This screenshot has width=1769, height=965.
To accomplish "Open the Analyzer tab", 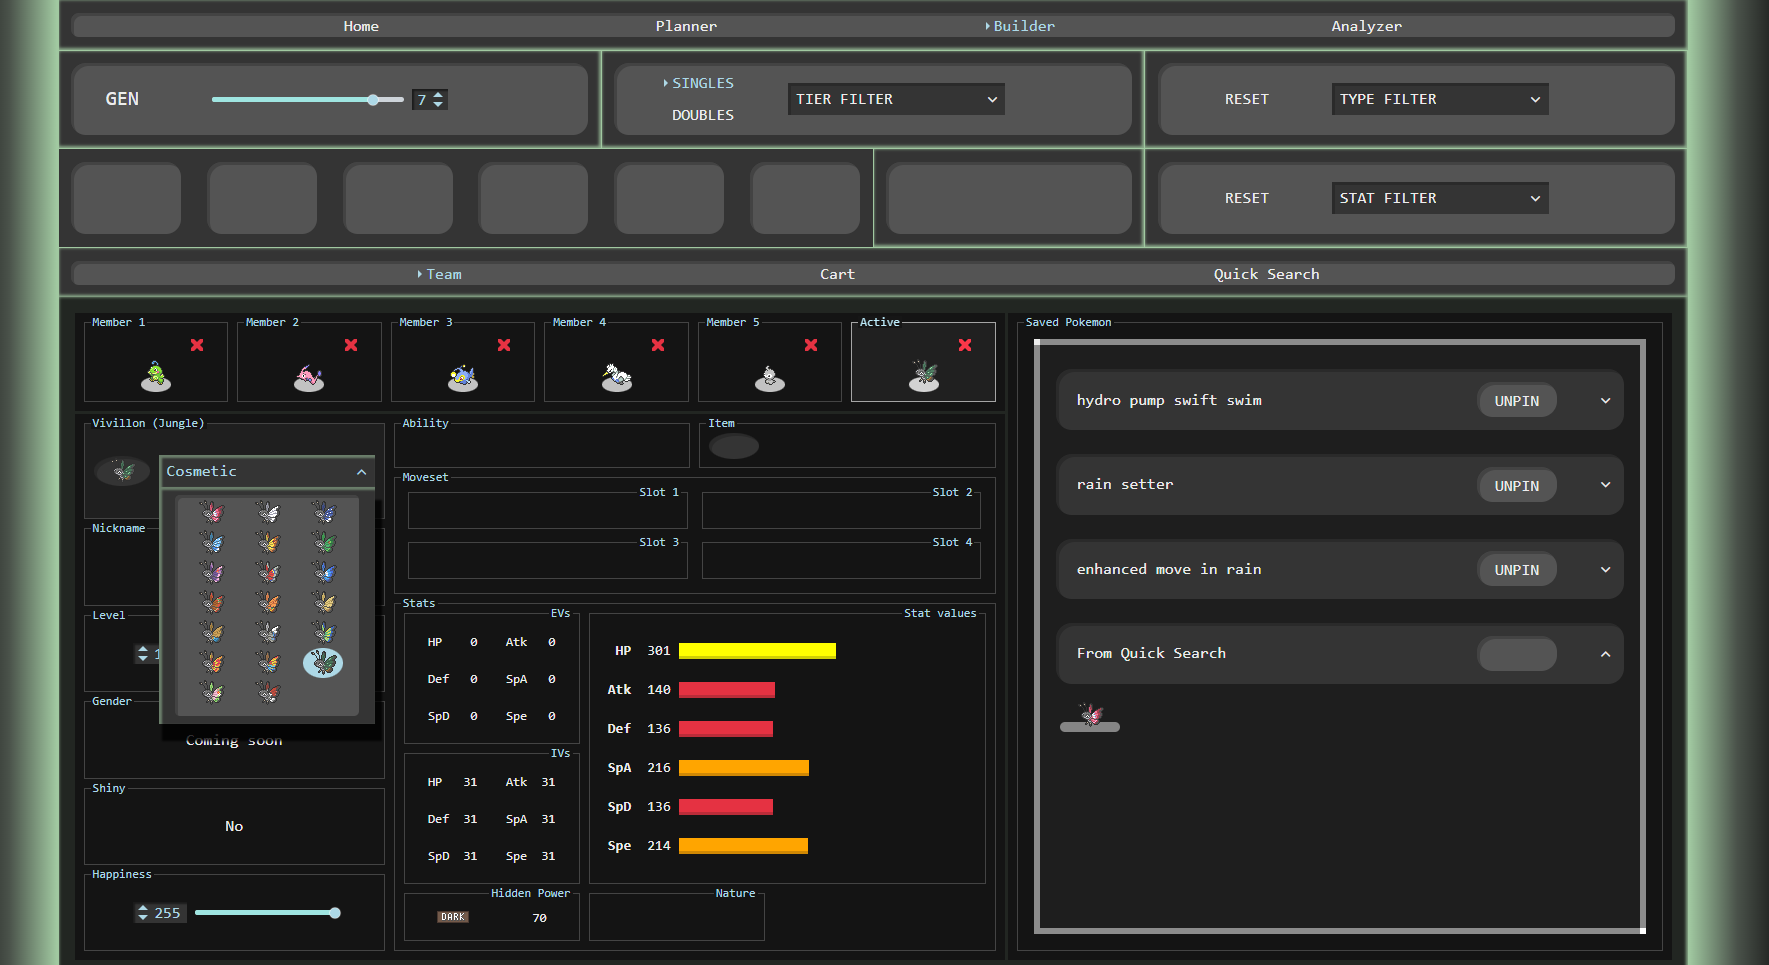I will [1366, 26].
